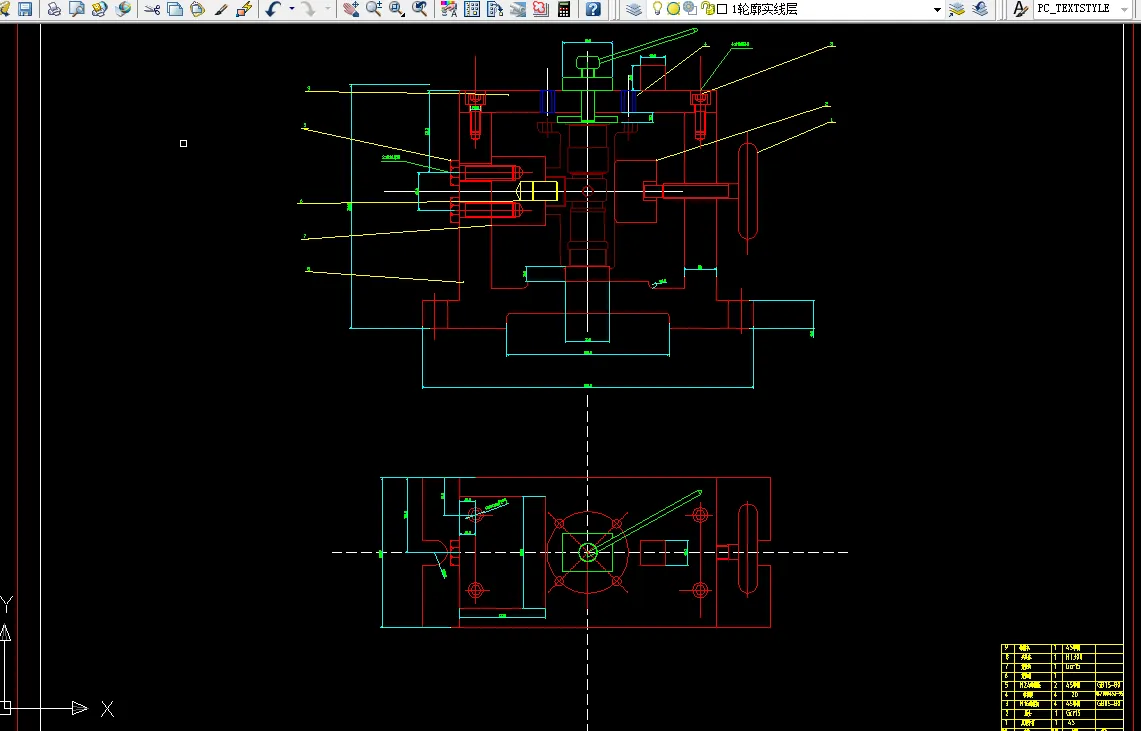Image resolution: width=1141 pixels, height=731 pixels.
Task: Activate the Pan hand tool
Action: click(x=351, y=9)
